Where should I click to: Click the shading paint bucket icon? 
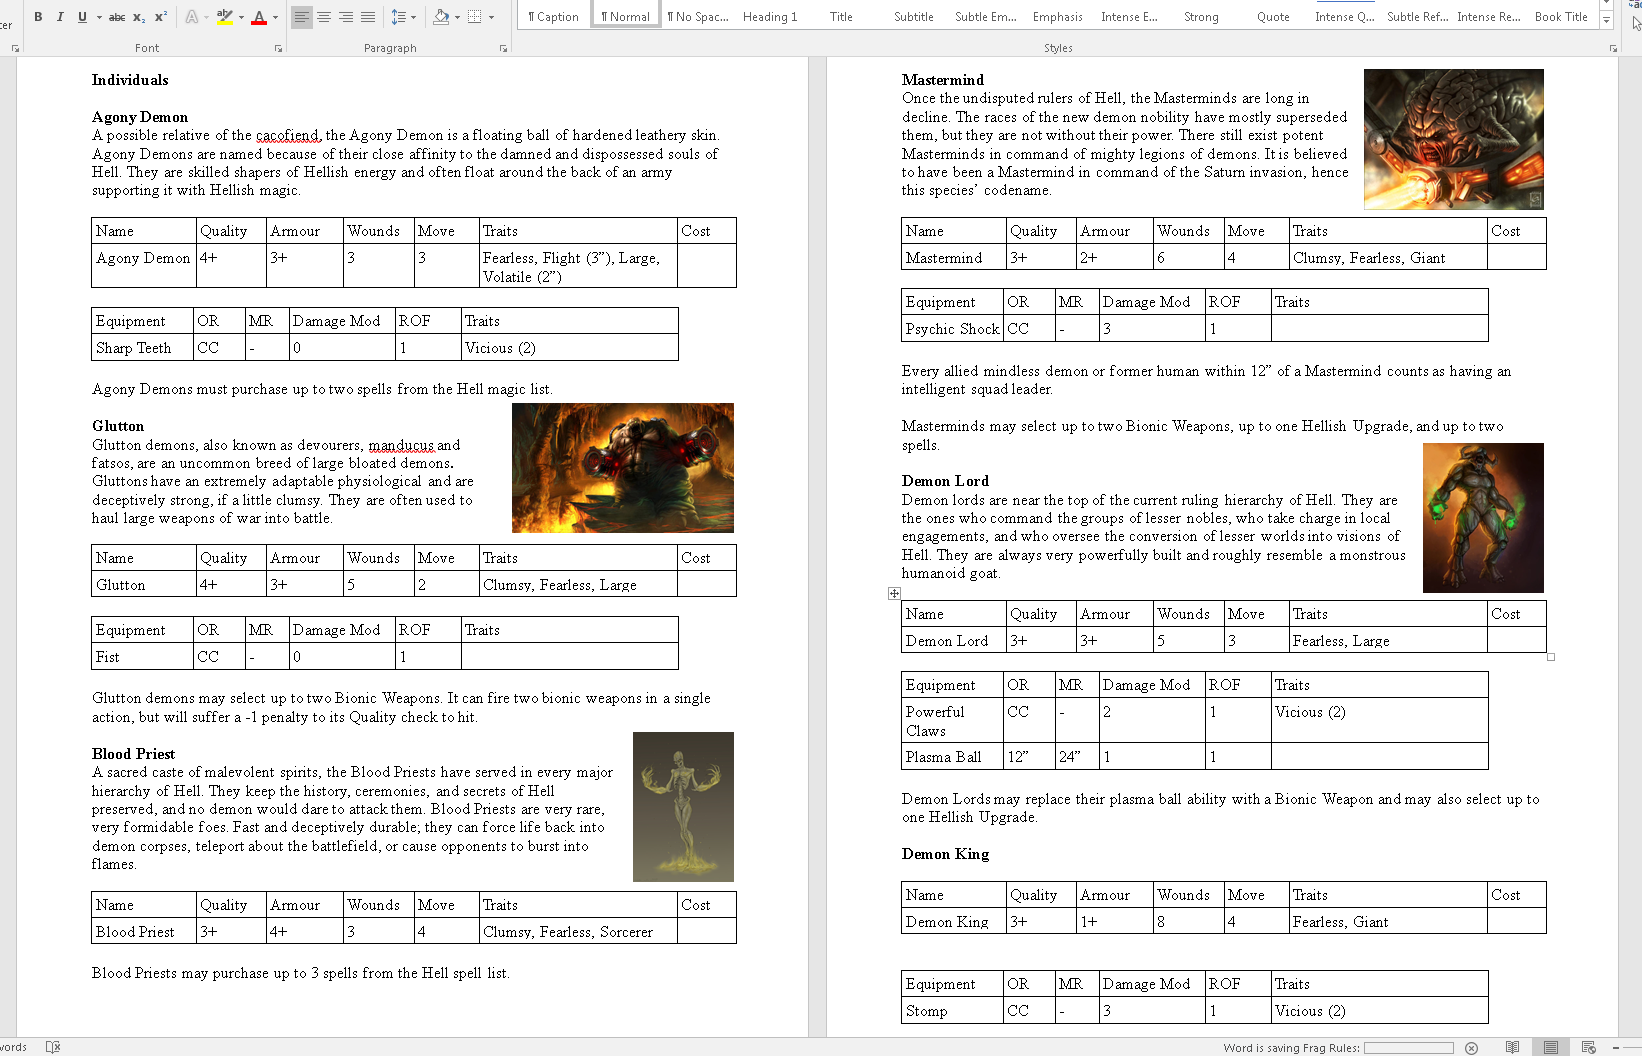[x=441, y=17]
